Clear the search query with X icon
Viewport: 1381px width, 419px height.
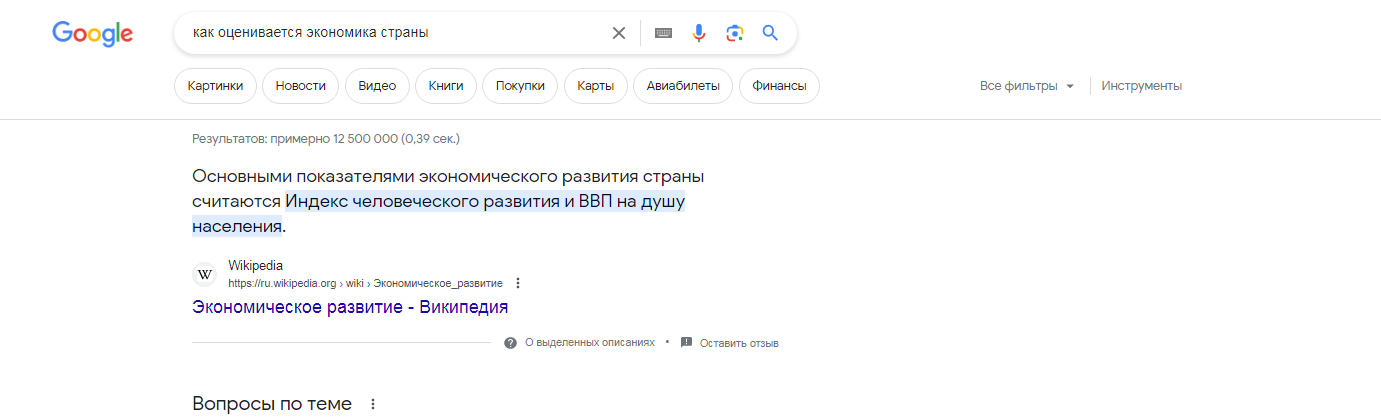click(x=619, y=33)
